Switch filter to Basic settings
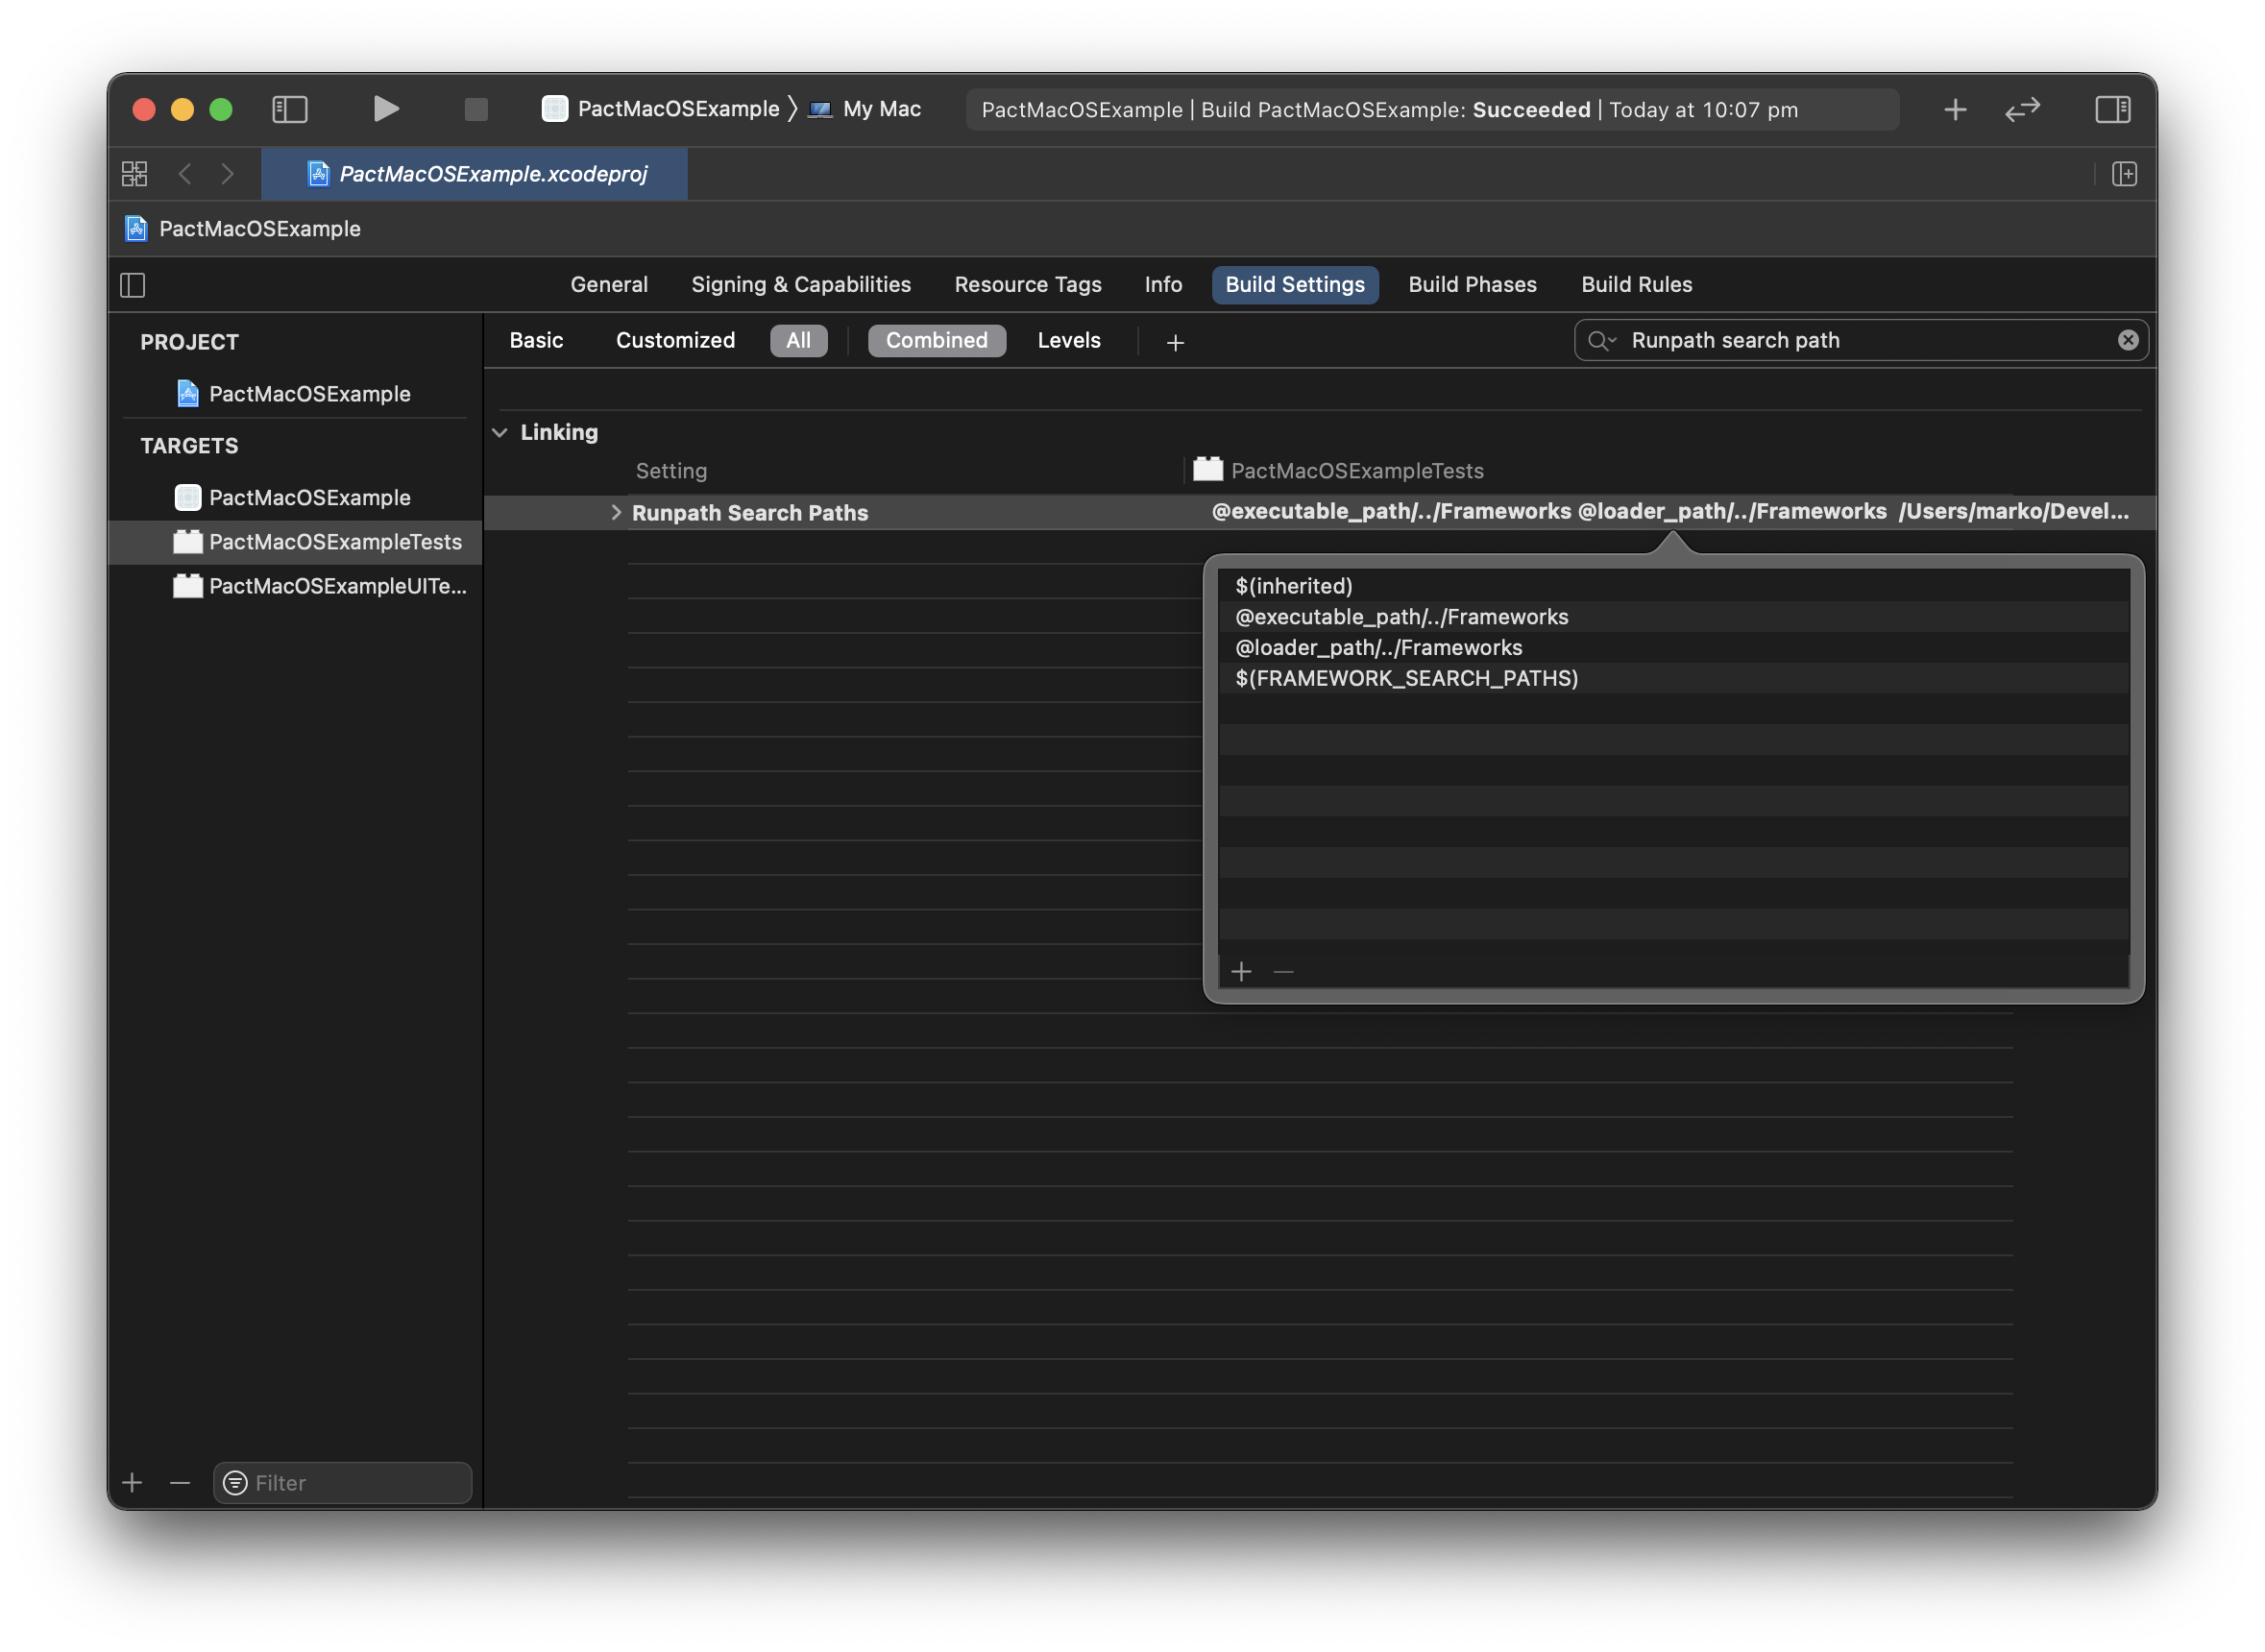The width and height of the screenshot is (2265, 1652). (x=536, y=340)
